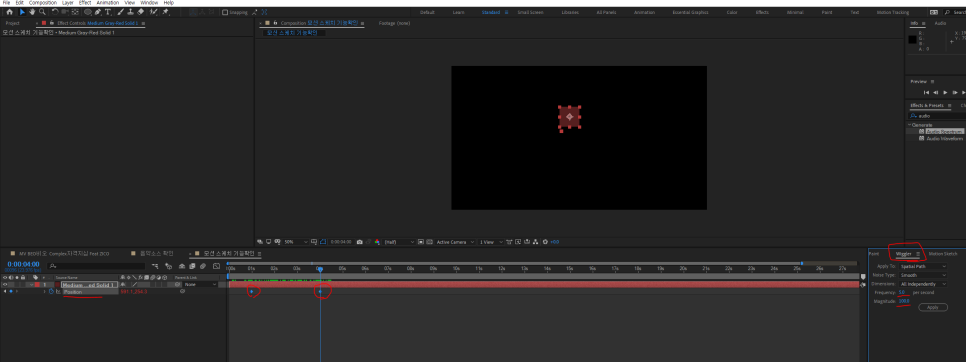
Task: Select the Ellipse shape tool
Action: pyautogui.click(x=88, y=12)
